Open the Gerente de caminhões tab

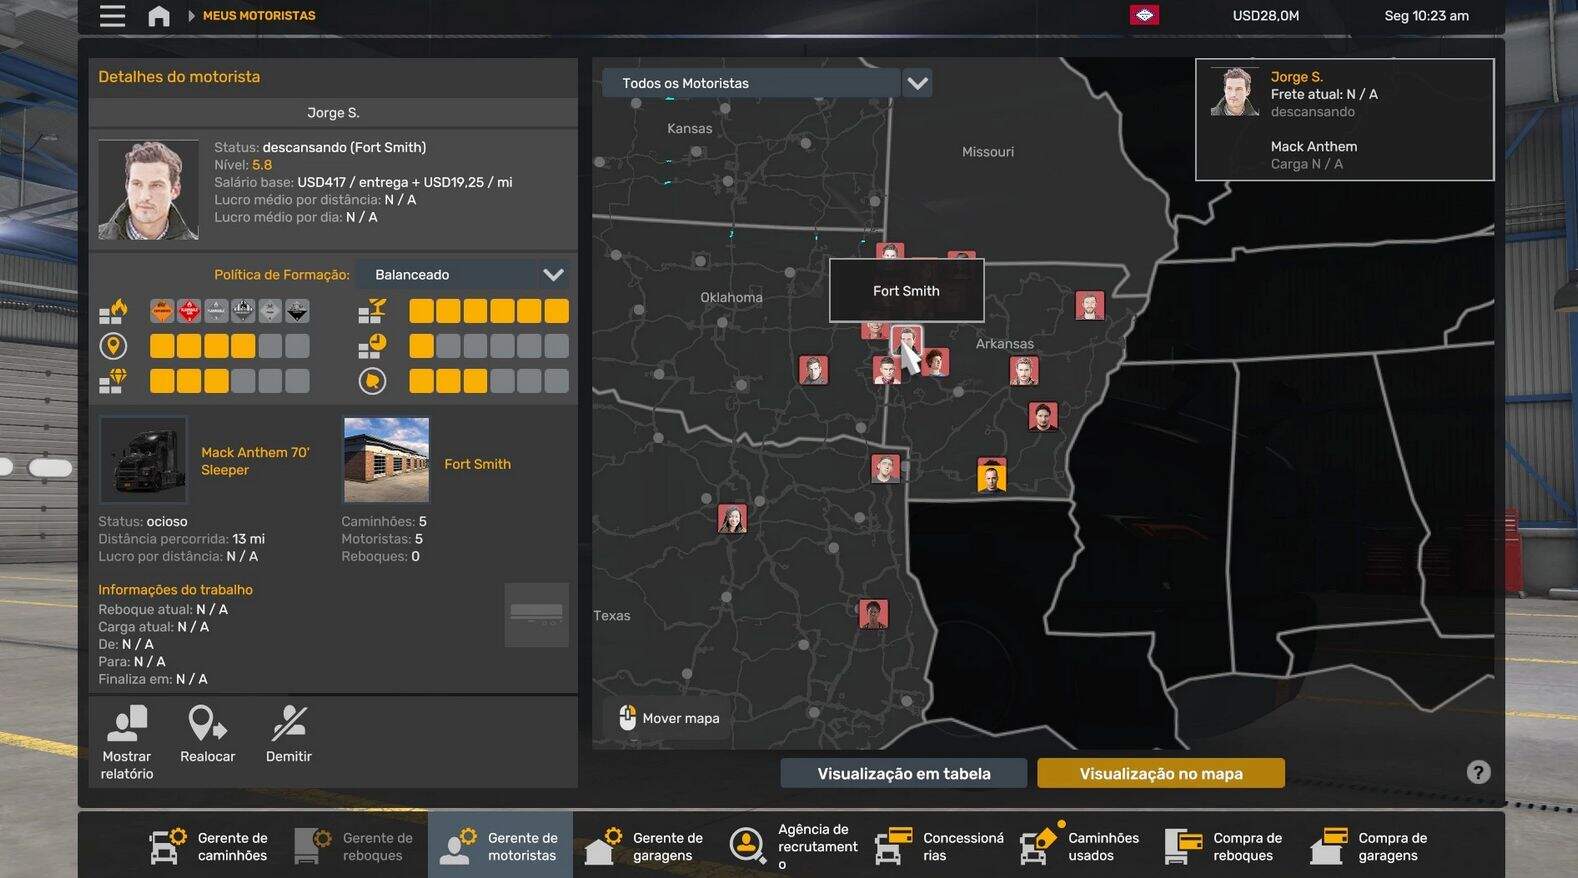coord(210,846)
